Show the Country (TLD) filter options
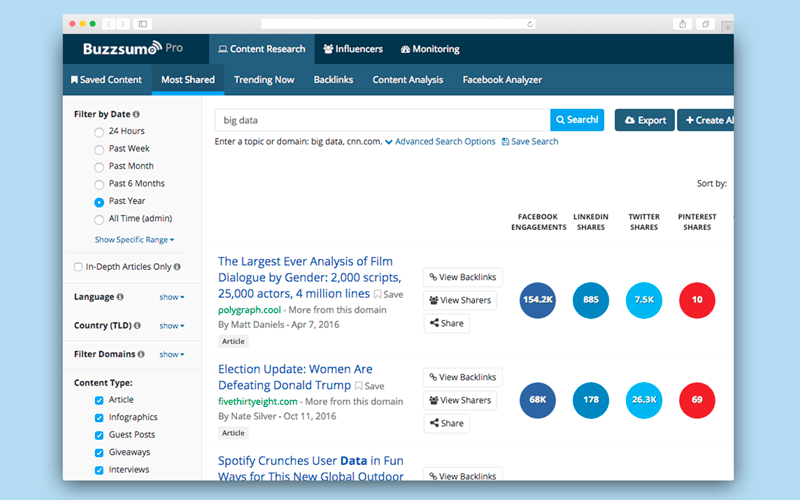 click(x=172, y=326)
